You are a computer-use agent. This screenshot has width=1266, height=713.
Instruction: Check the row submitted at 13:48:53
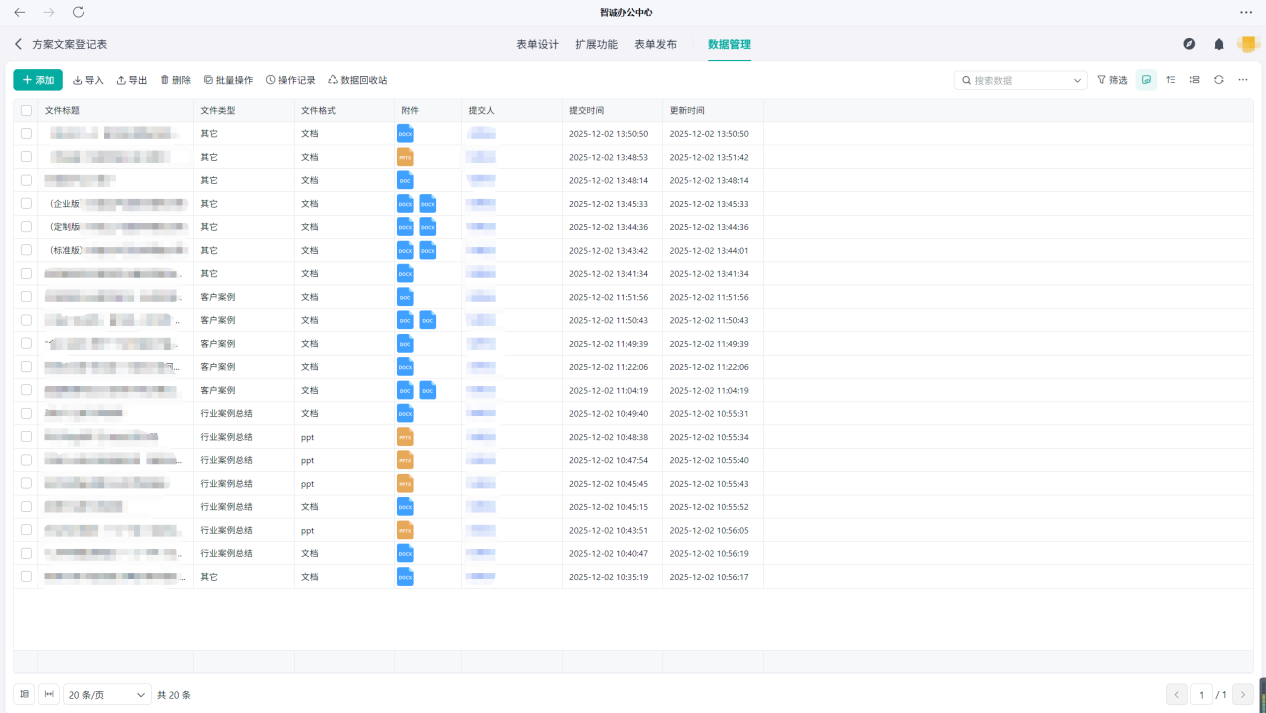pyautogui.click(x=26, y=157)
